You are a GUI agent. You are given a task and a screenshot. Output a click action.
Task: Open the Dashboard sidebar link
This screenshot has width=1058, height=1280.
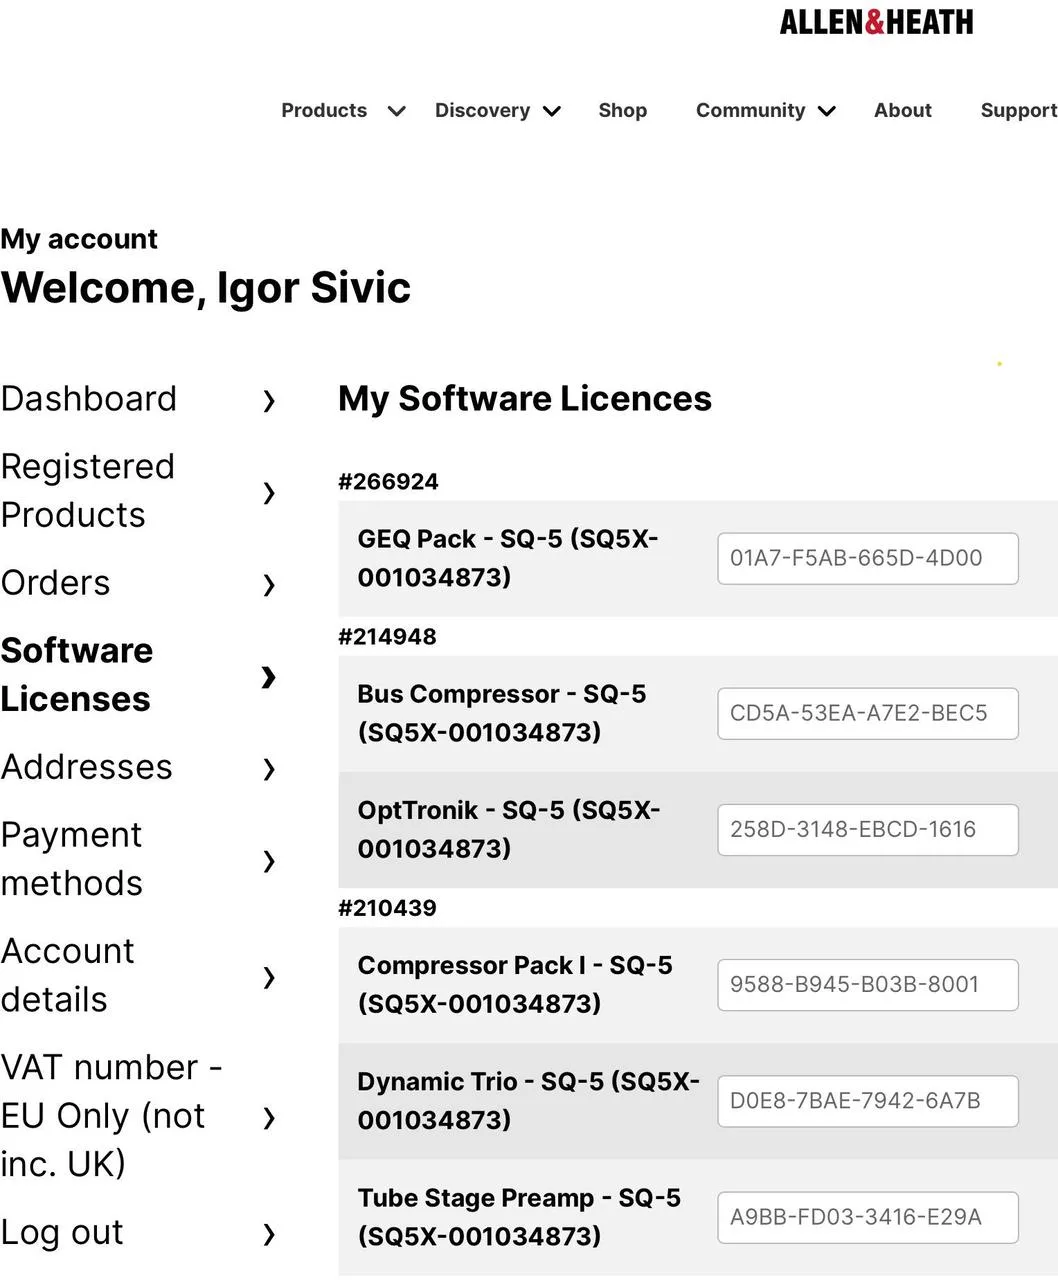click(89, 398)
